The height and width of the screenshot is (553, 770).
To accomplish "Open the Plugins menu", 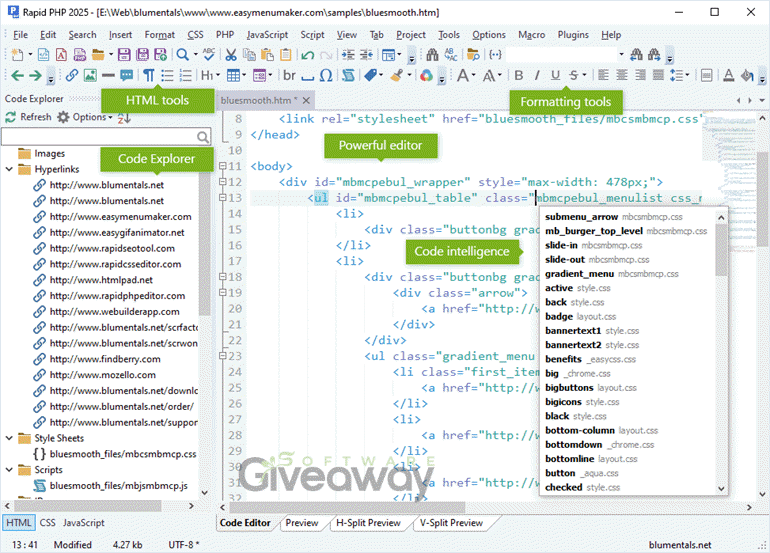I will point(573,35).
